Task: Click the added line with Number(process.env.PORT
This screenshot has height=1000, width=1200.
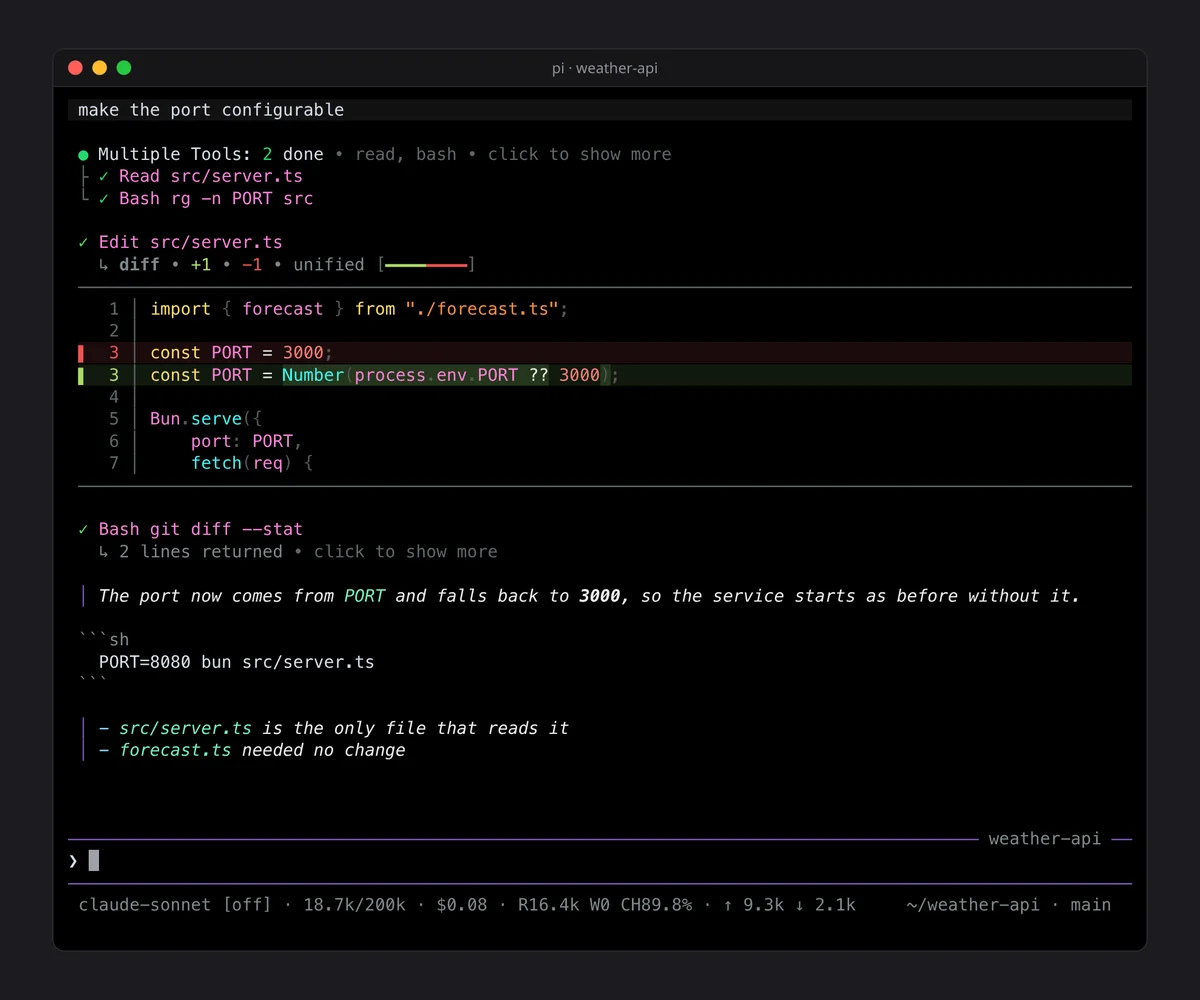Action: (385, 375)
